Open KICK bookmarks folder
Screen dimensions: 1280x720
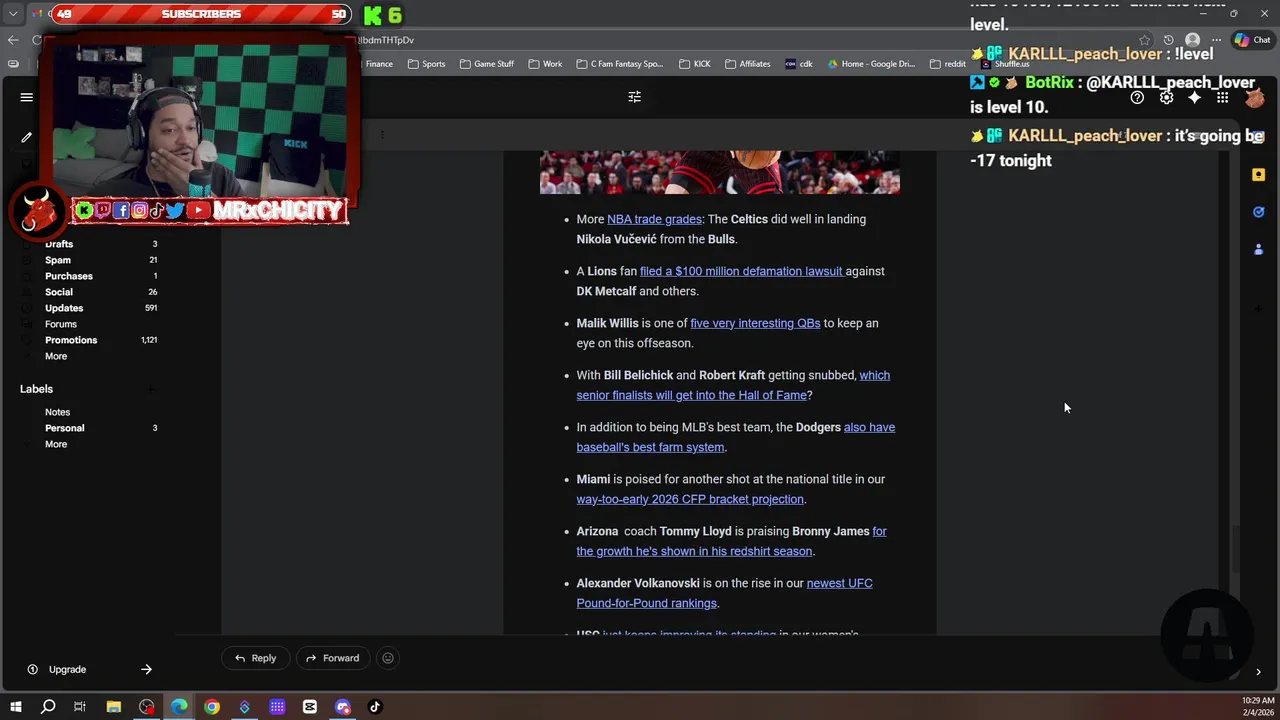pyautogui.click(x=694, y=64)
